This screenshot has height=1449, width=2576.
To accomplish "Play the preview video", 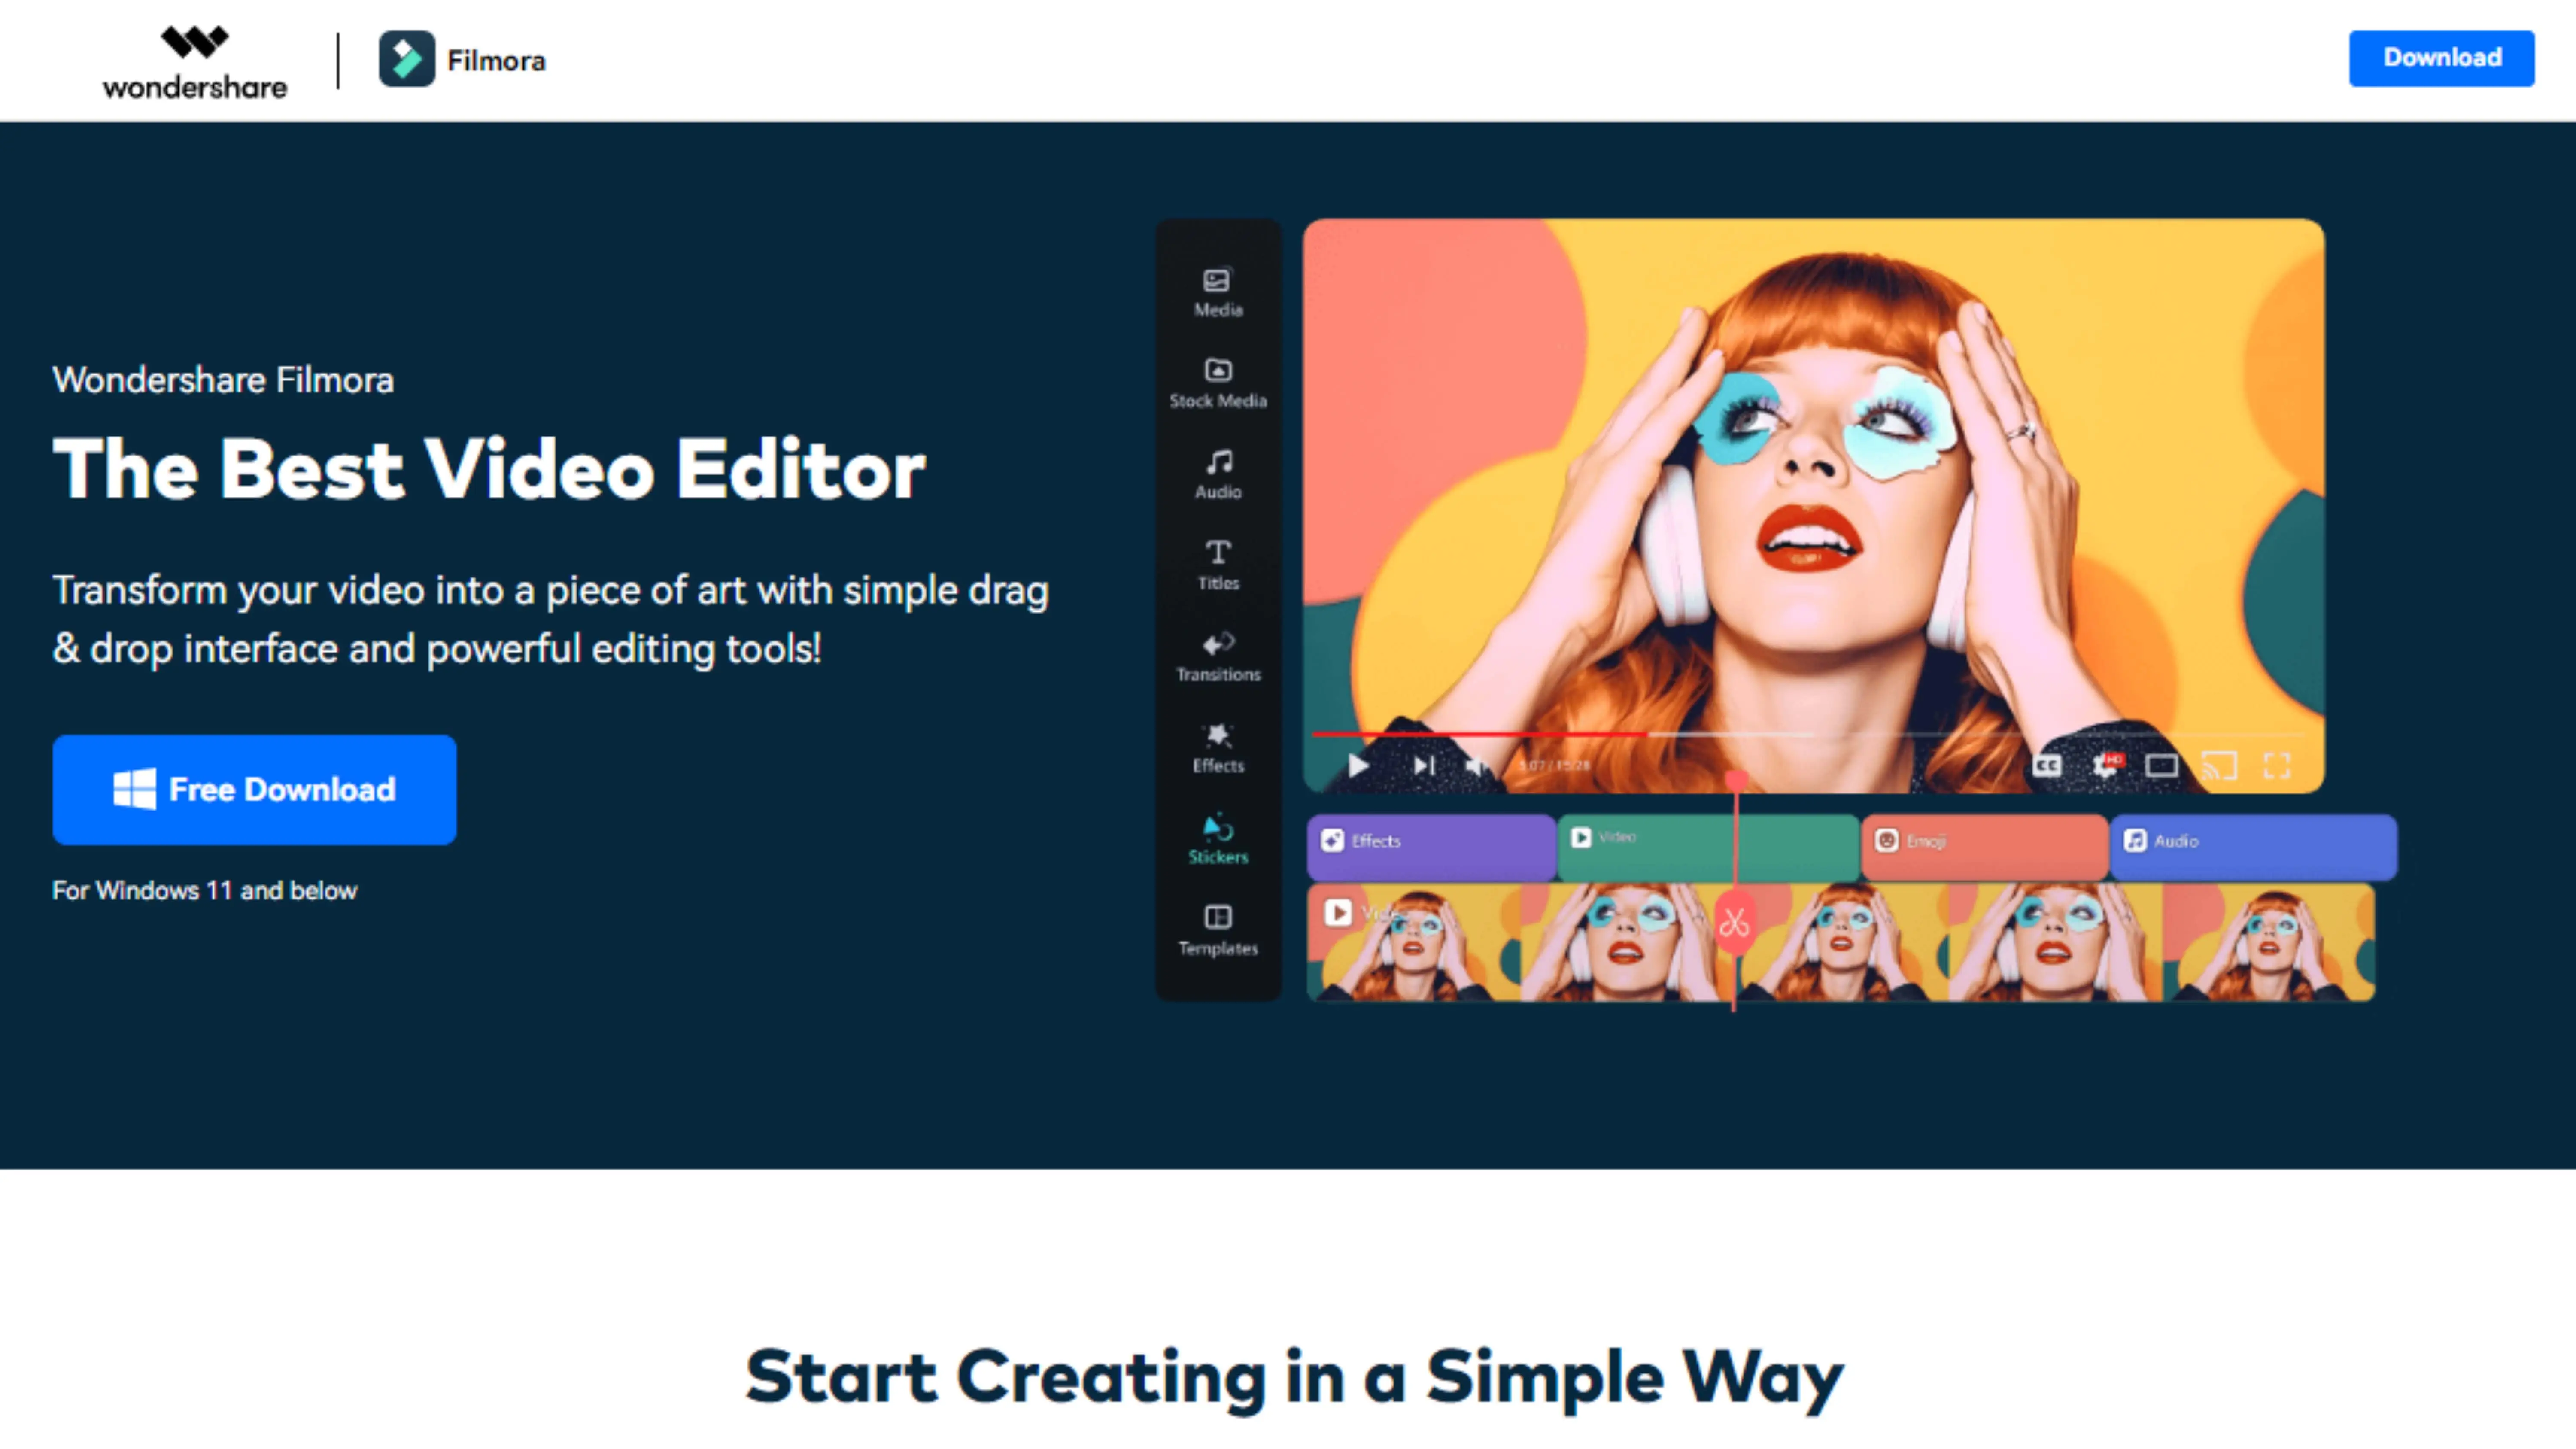I will 1357,766.
